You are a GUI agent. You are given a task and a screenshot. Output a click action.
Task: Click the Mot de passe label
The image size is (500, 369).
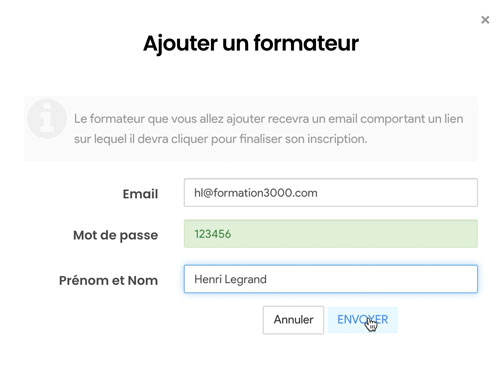coord(116,235)
